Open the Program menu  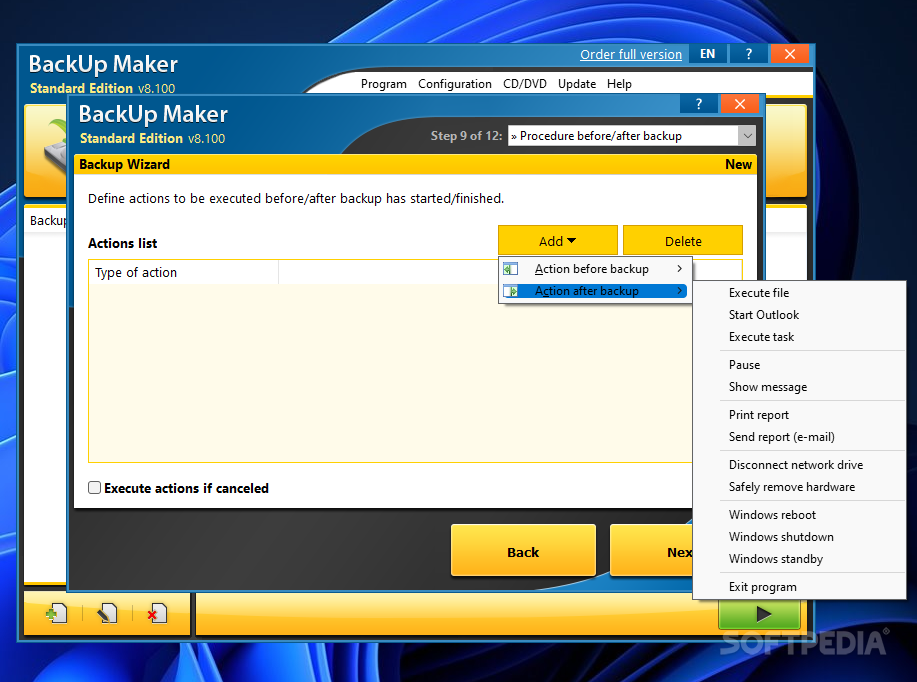(x=384, y=84)
